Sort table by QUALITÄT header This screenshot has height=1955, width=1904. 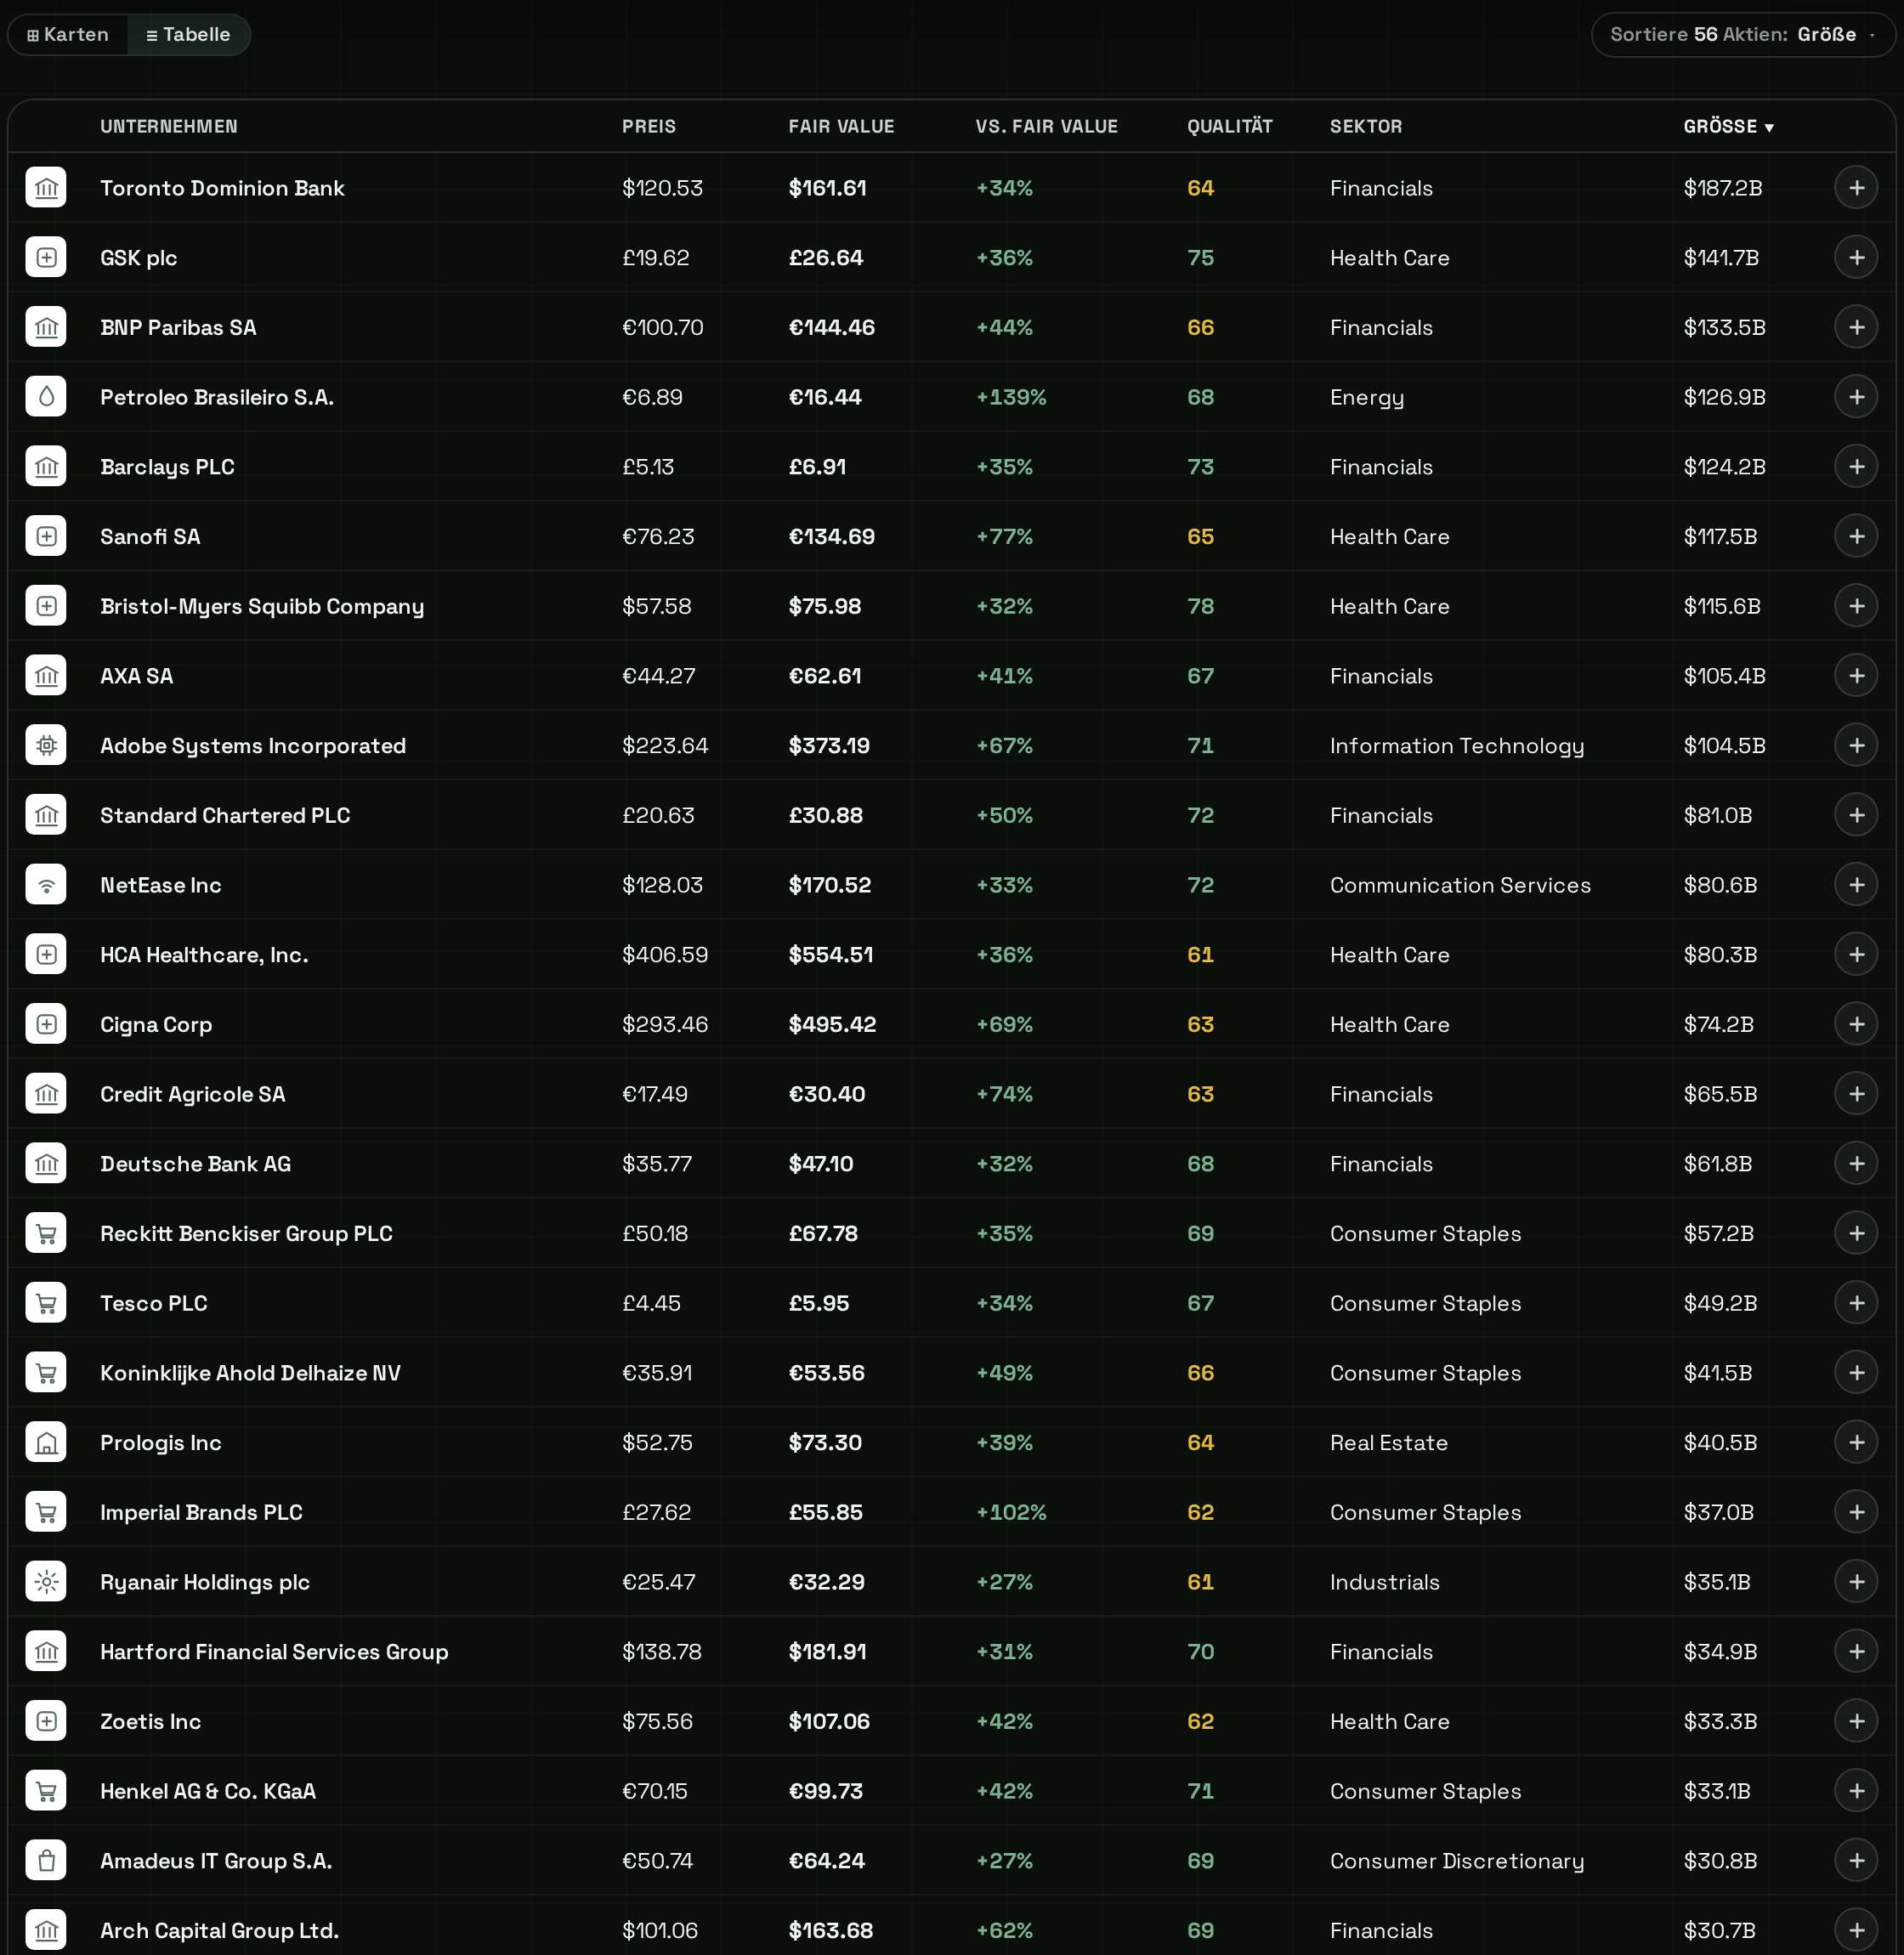point(1230,127)
